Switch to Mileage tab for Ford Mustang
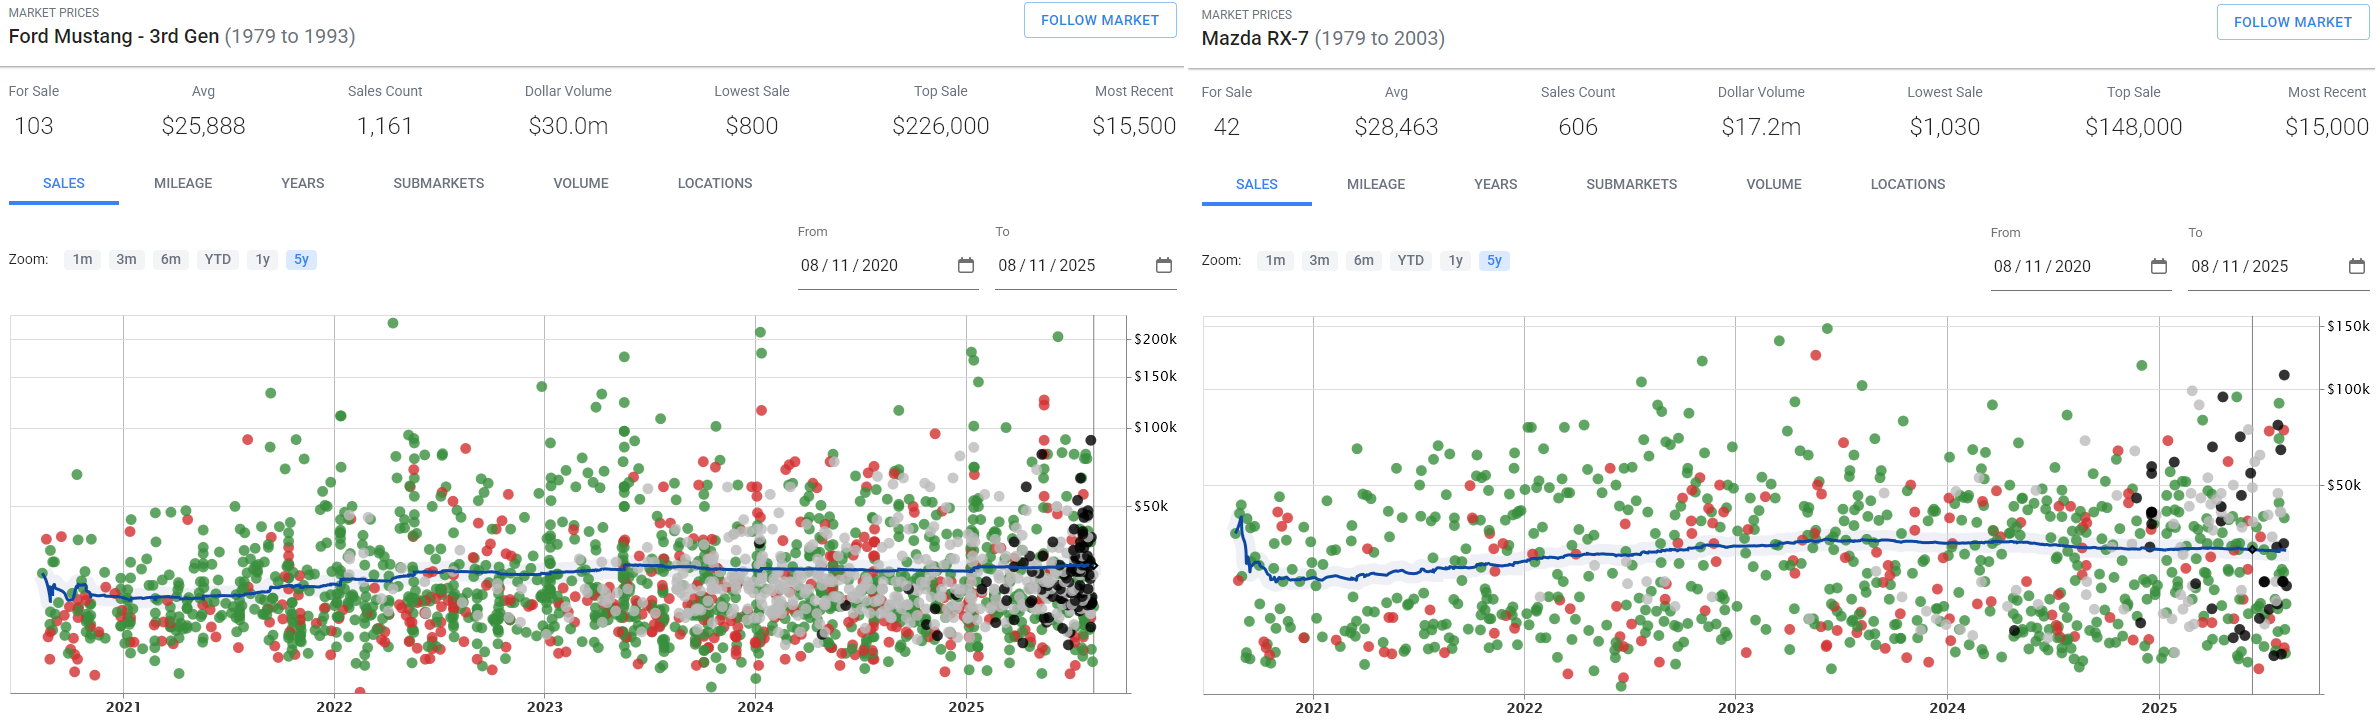2380x724 pixels. point(183,184)
